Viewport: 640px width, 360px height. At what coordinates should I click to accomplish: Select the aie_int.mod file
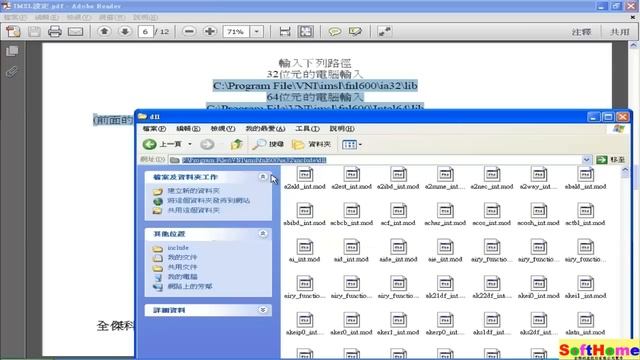[x=445, y=251]
